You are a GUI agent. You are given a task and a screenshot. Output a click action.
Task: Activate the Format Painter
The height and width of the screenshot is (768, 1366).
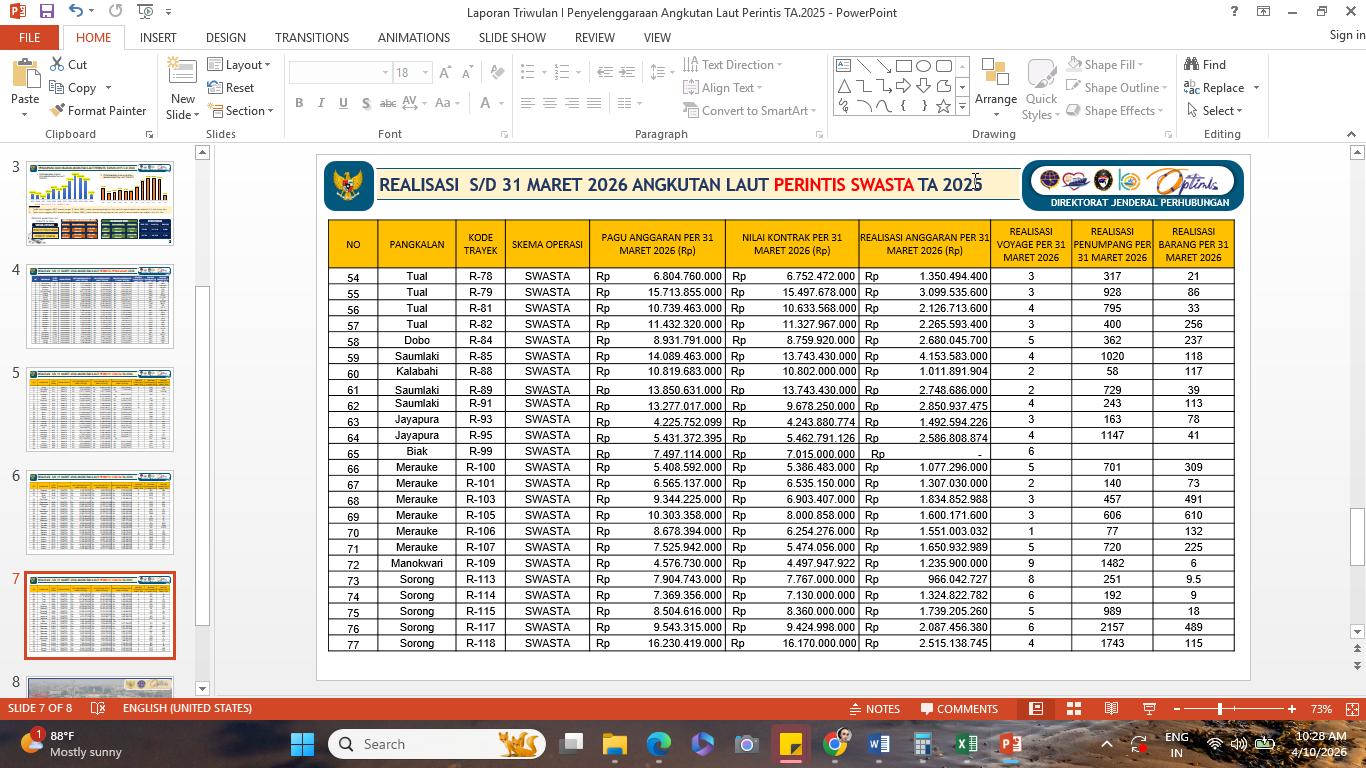tap(98, 110)
